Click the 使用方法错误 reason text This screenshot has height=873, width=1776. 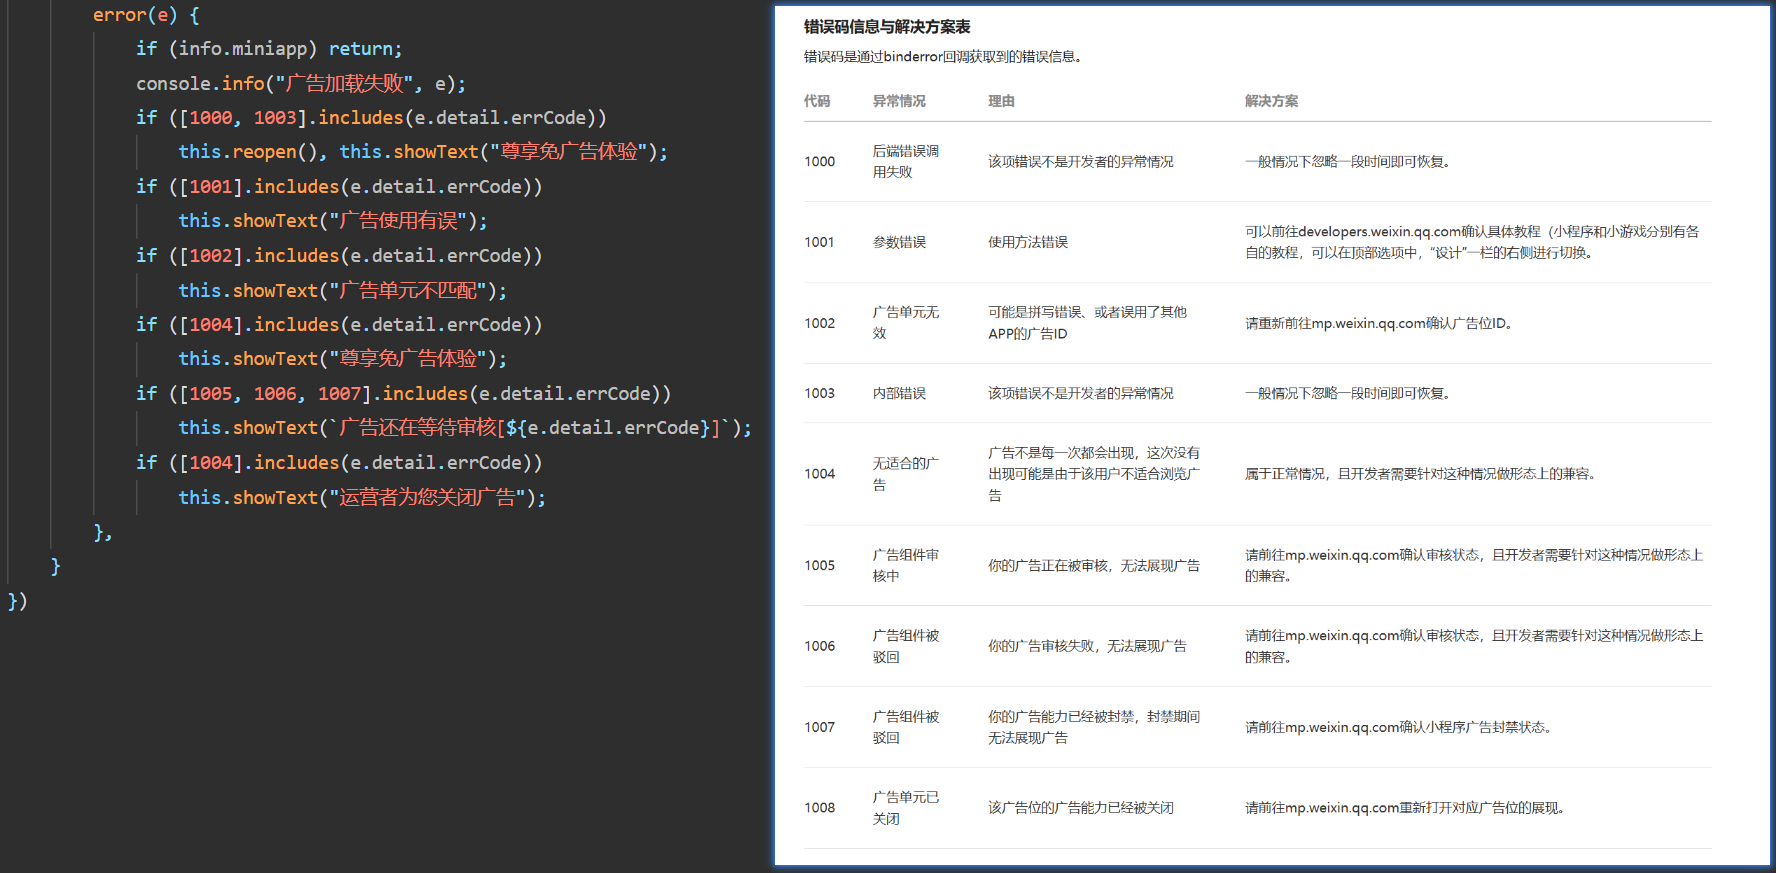coord(1027,242)
